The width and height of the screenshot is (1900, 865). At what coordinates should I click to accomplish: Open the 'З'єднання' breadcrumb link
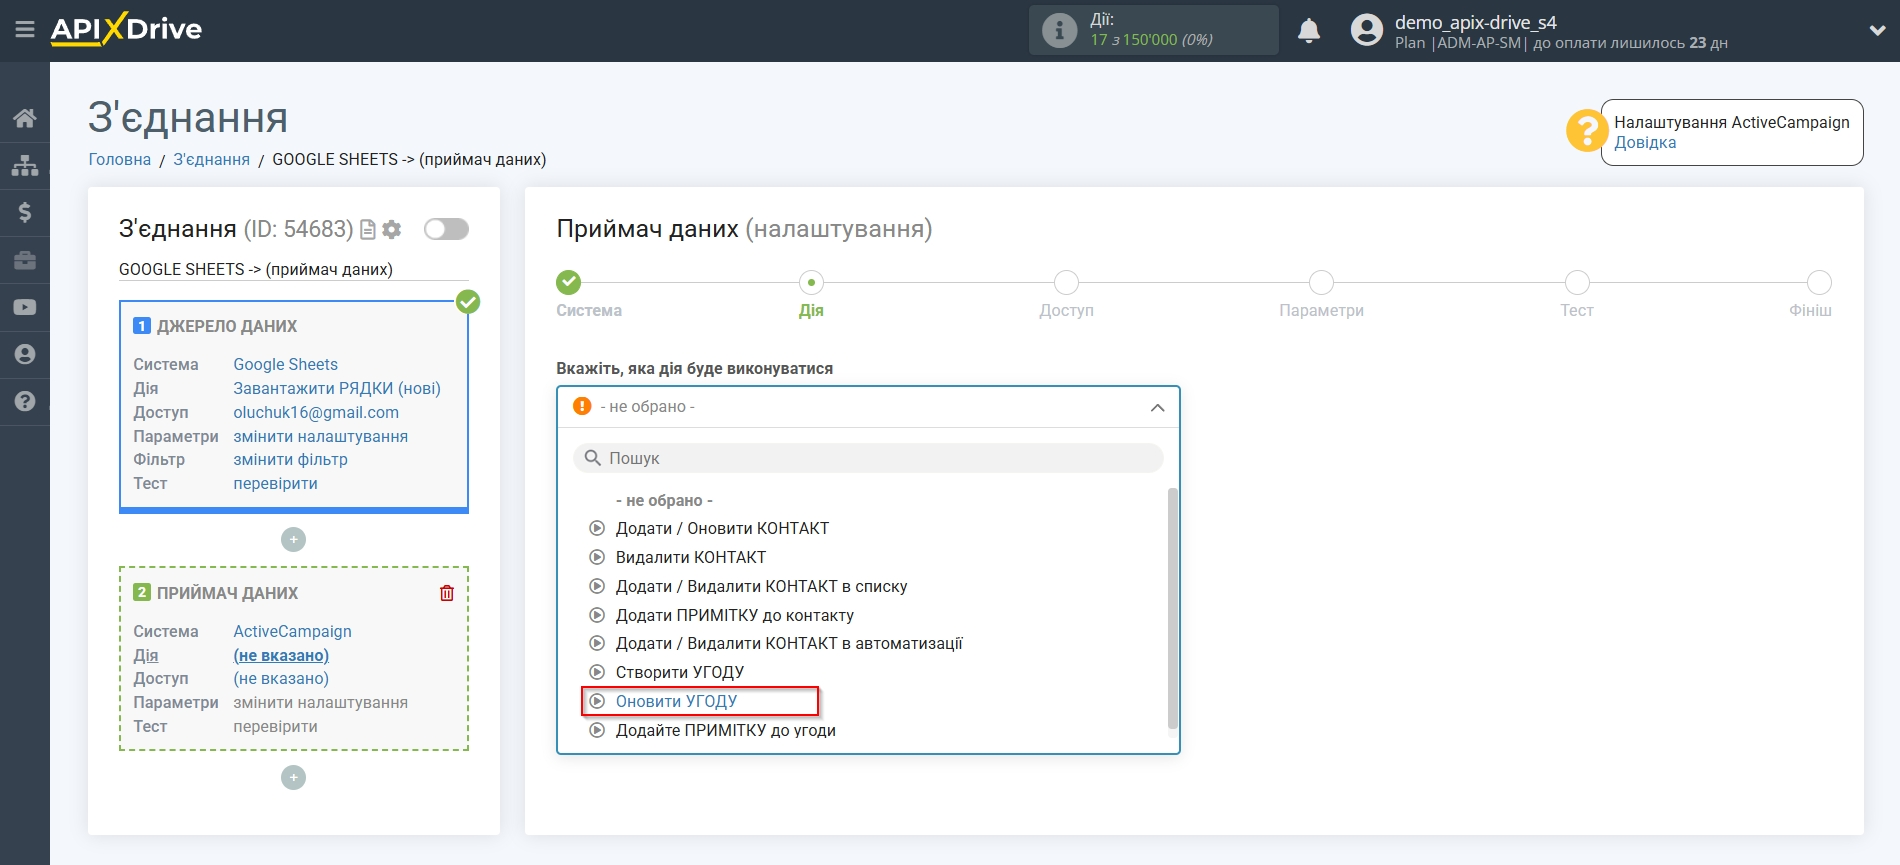pyautogui.click(x=212, y=159)
